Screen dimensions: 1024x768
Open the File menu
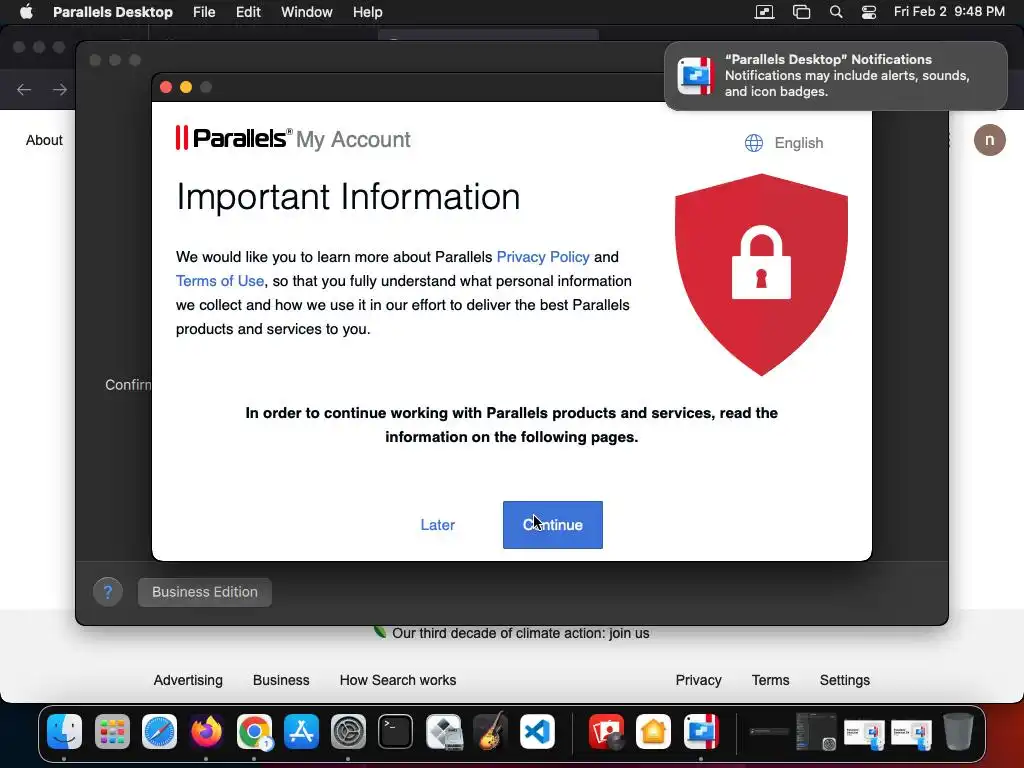[x=204, y=12]
